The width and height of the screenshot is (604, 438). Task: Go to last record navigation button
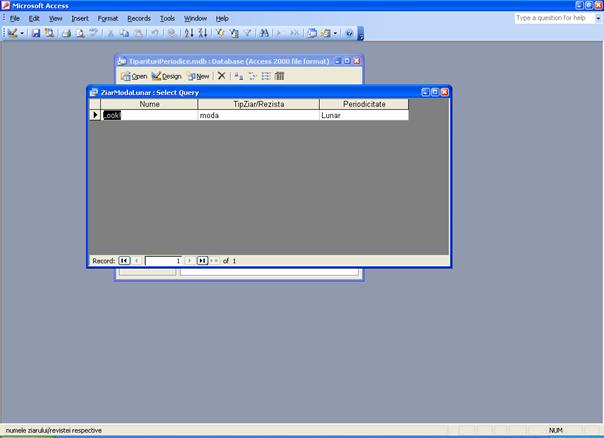click(202, 260)
